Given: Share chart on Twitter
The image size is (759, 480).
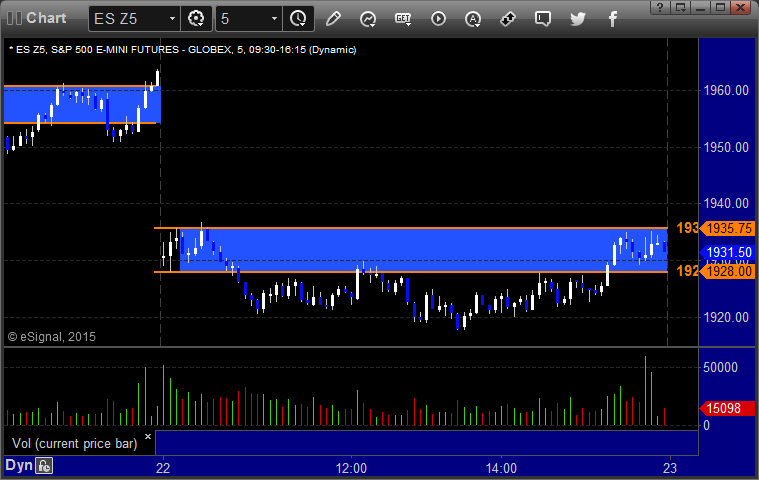Looking at the screenshot, I should (x=577, y=19).
